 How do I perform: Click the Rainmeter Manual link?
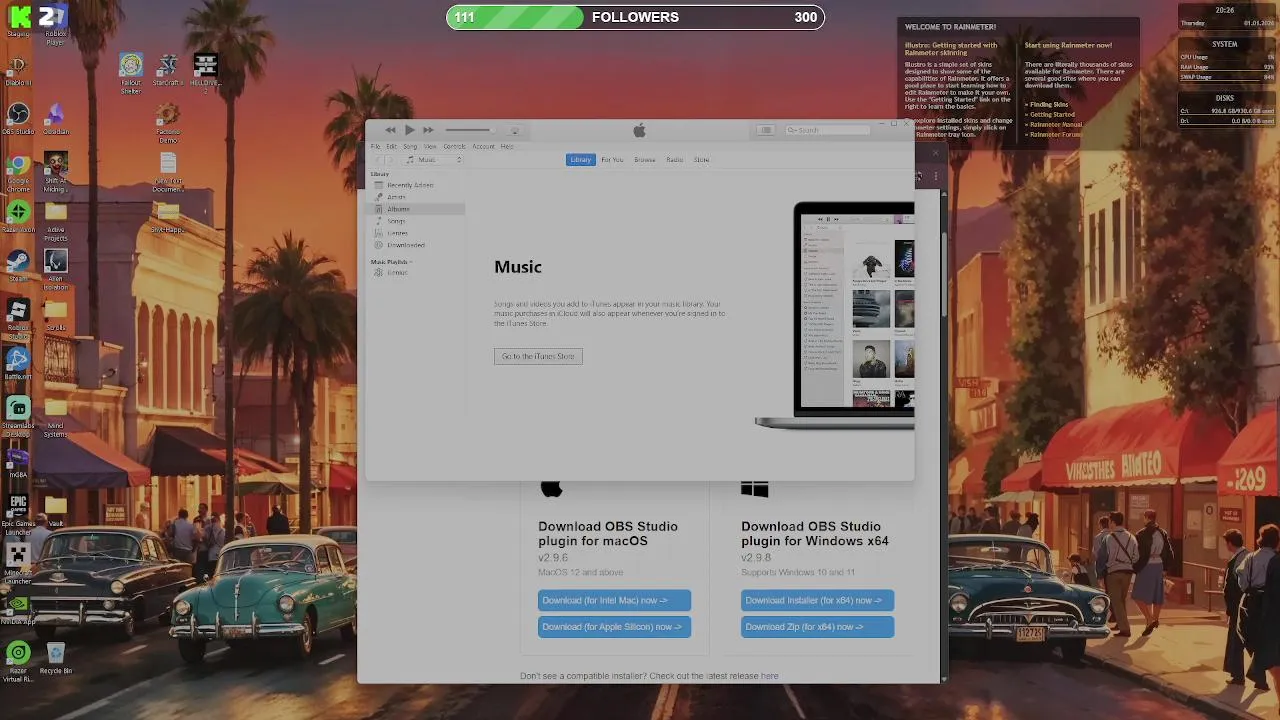pyautogui.click(x=1056, y=125)
